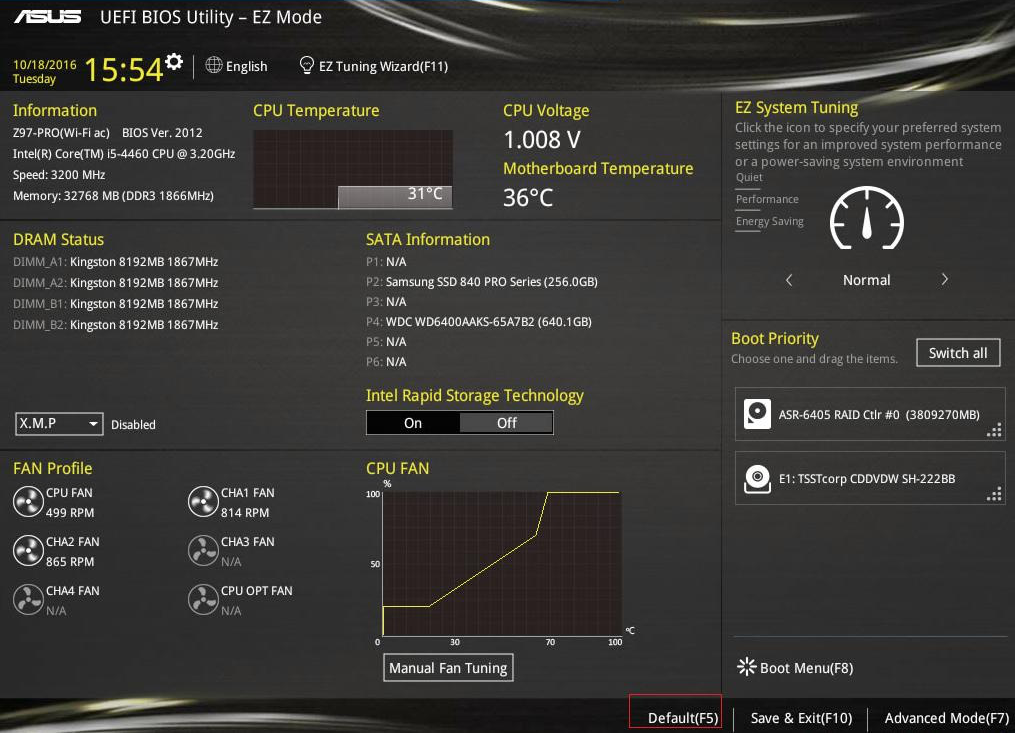Click the CPU FAN curve graph
The width and height of the screenshot is (1015, 733).
[502, 563]
